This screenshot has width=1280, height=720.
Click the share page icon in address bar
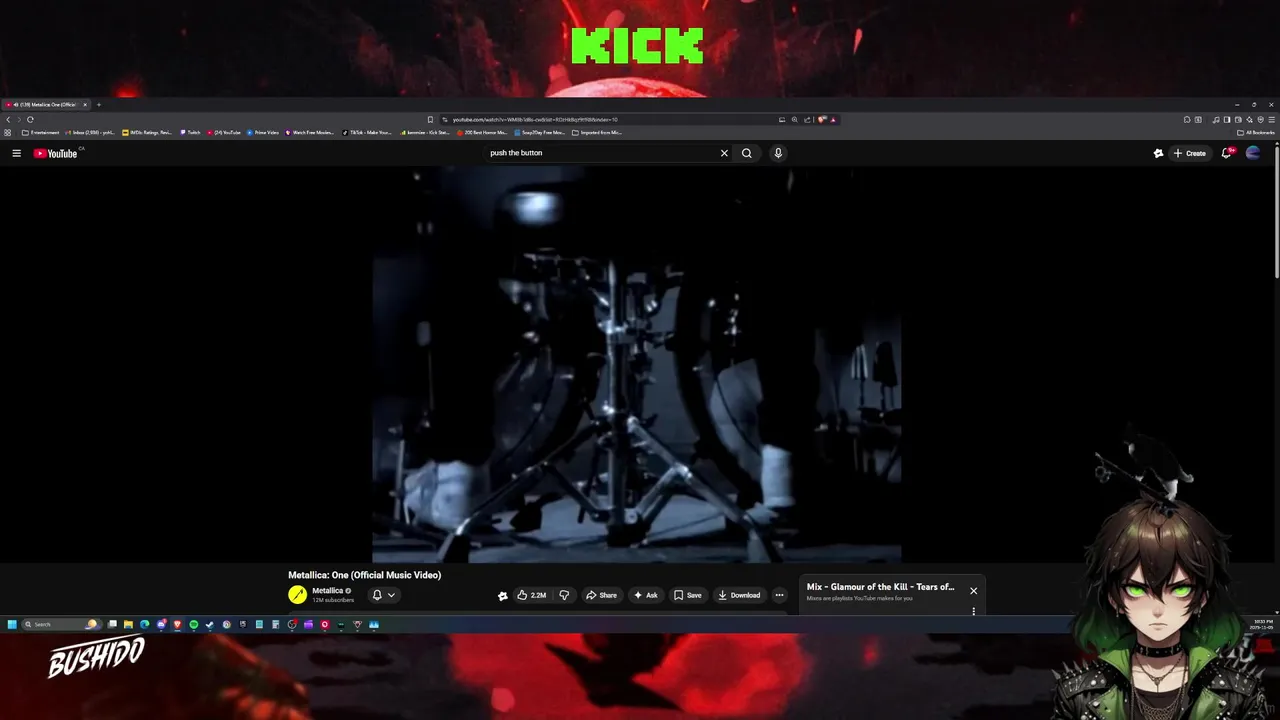point(807,119)
